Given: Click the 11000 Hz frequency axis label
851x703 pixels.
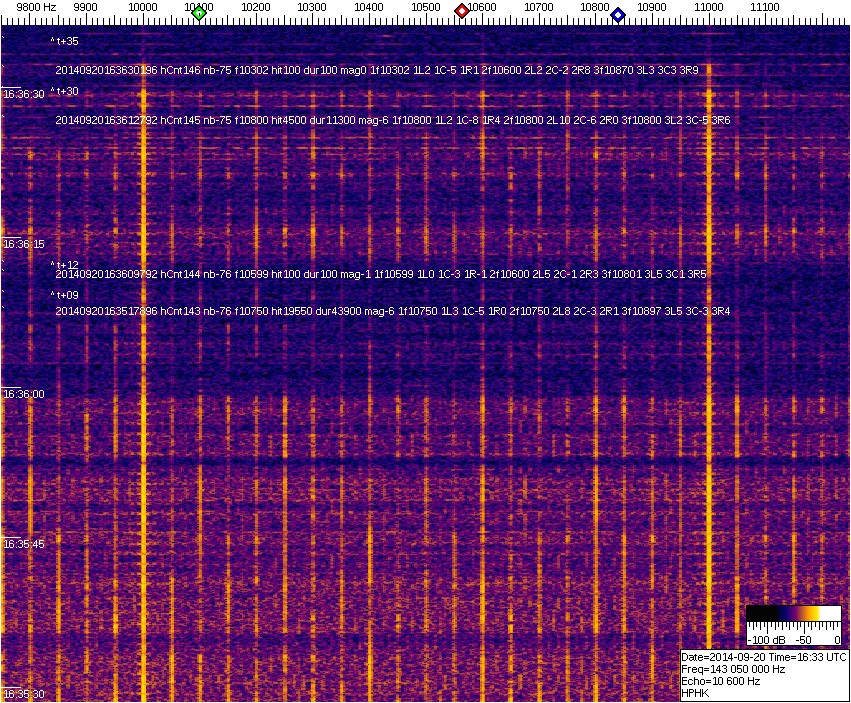Looking at the screenshot, I should click(709, 7).
